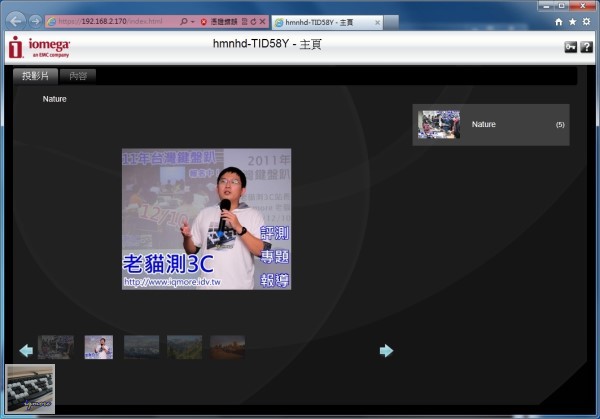
Task: Switch to the 內容 content tab
Action: (x=78, y=76)
